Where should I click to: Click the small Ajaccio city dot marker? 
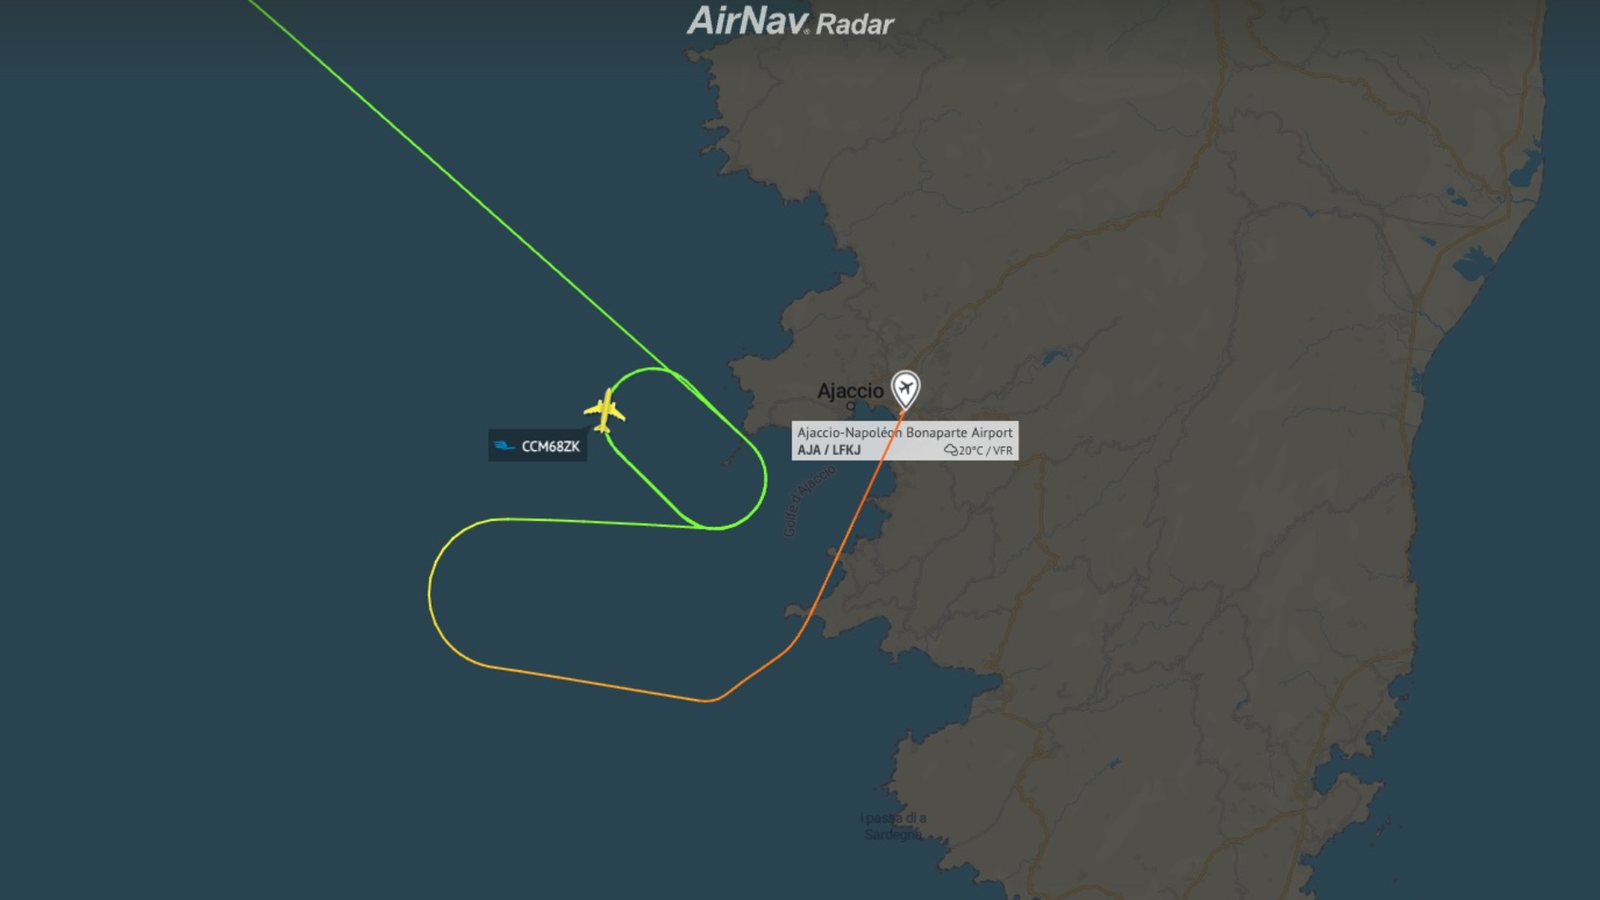tap(851, 407)
